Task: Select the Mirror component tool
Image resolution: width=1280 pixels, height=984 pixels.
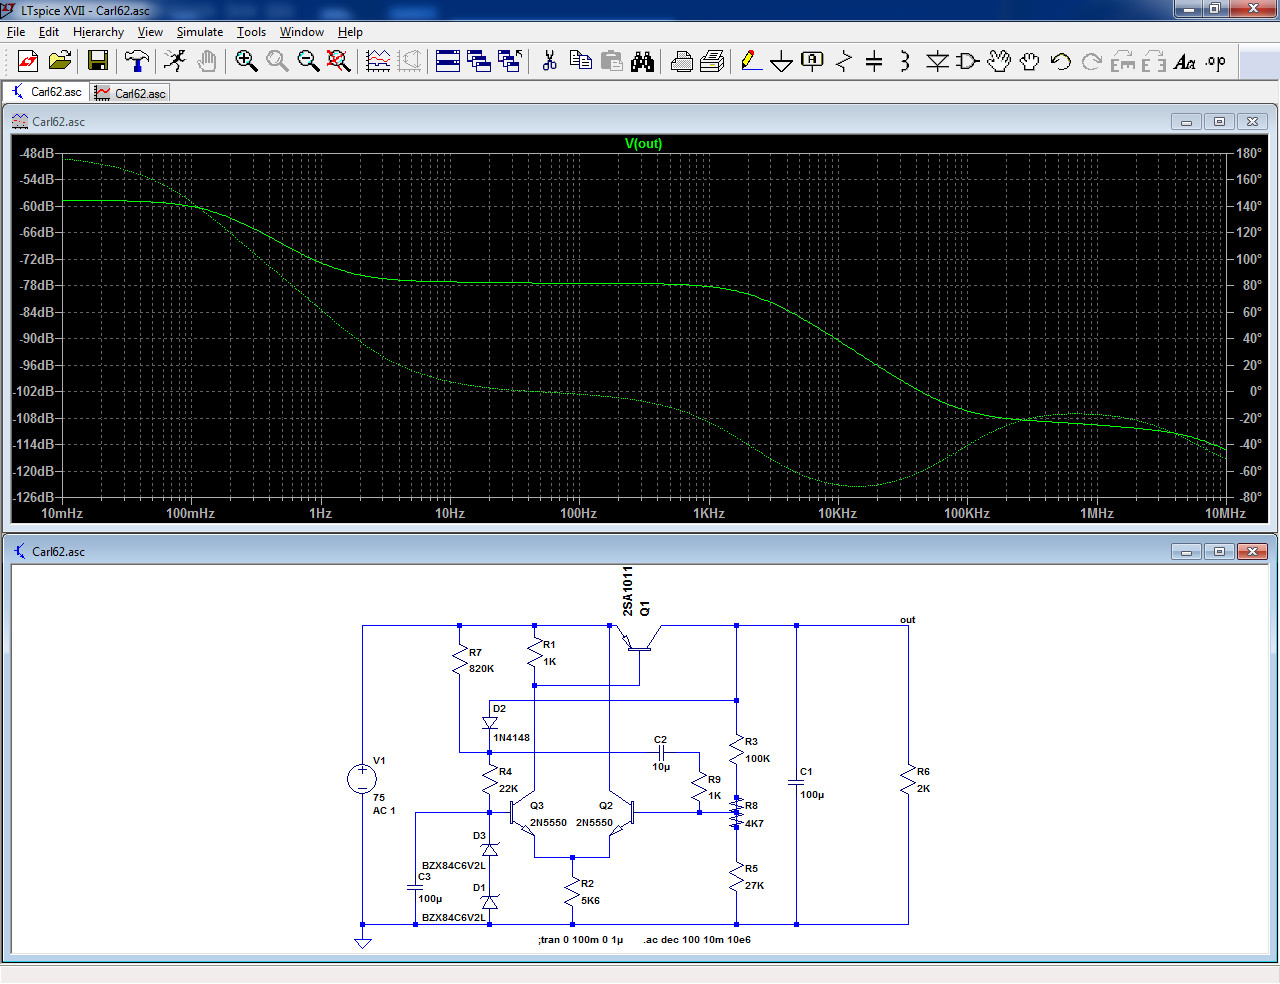Action: point(1154,62)
